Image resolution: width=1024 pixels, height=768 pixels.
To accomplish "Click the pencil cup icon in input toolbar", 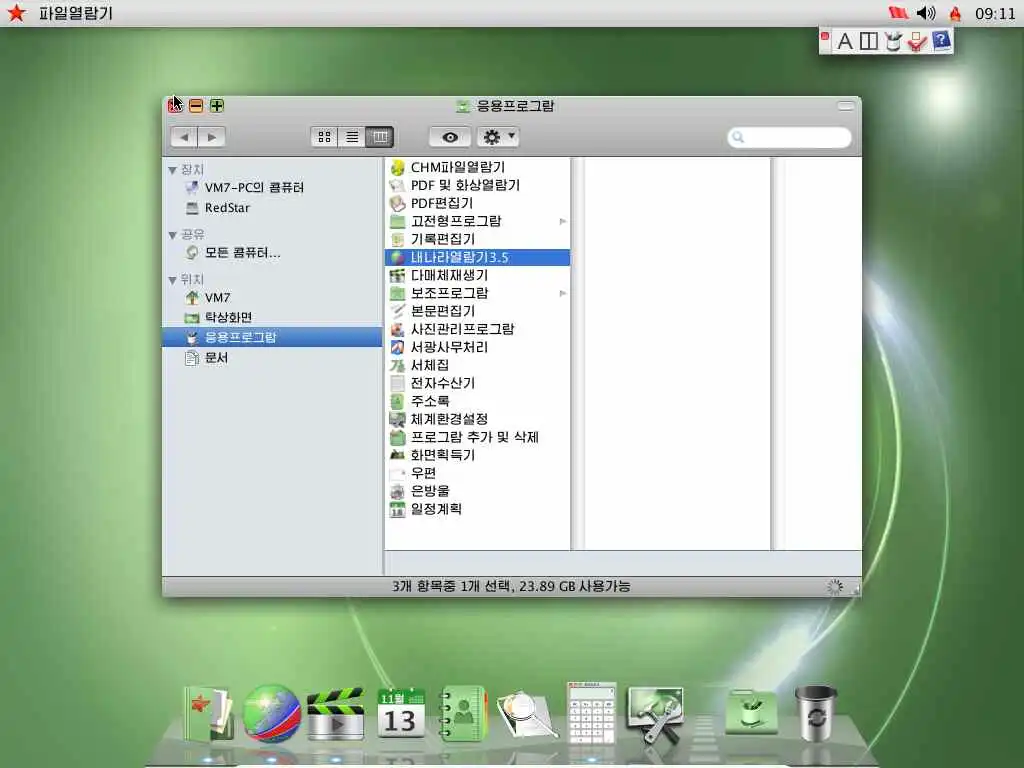I will point(893,41).
